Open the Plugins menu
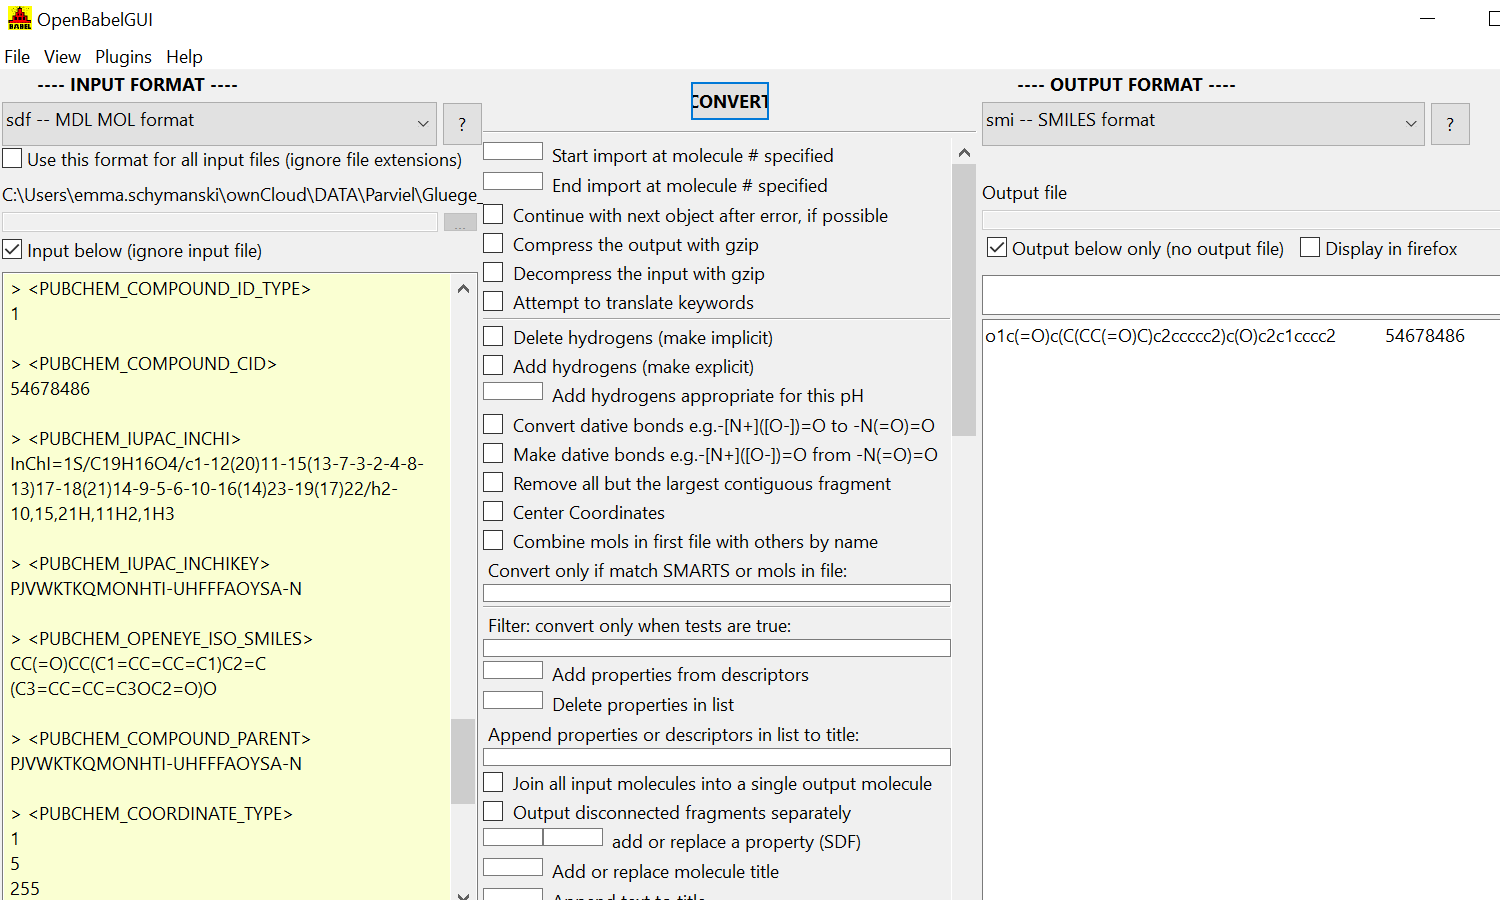1500x900 pixels. (x=123, y=57)
